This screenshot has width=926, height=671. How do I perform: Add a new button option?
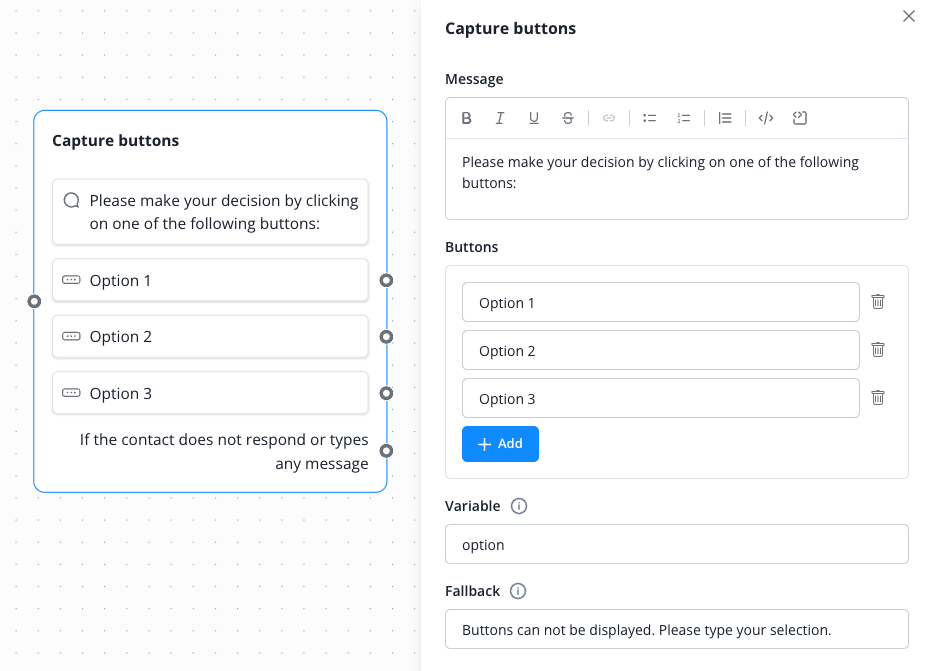point(500,444)
